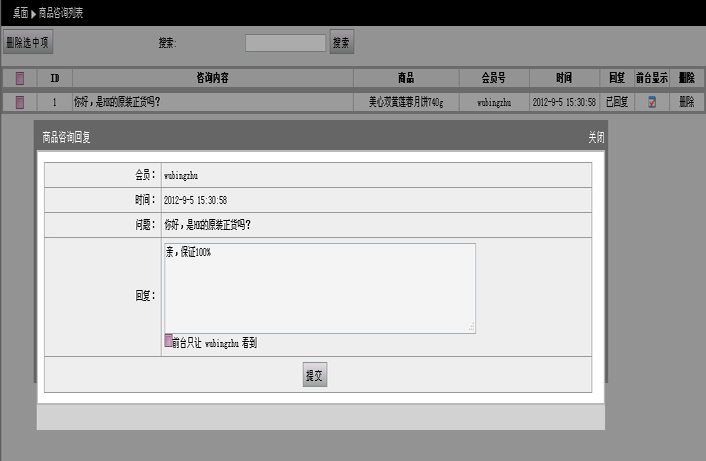
Task: Focus the search input field
Action: tap(285, 43)
